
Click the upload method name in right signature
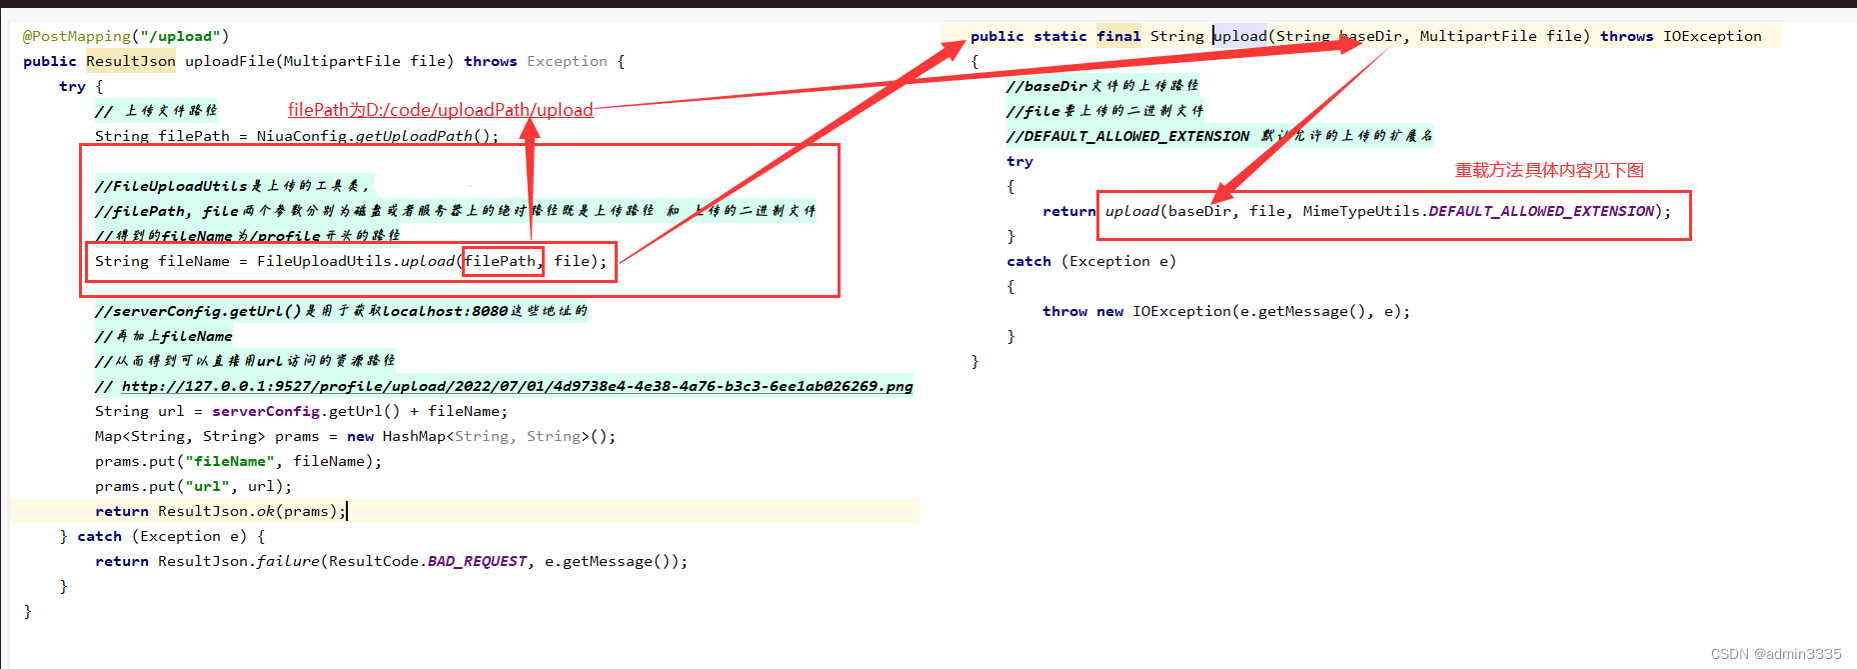pyautogui.click(x=1240, y=36)
